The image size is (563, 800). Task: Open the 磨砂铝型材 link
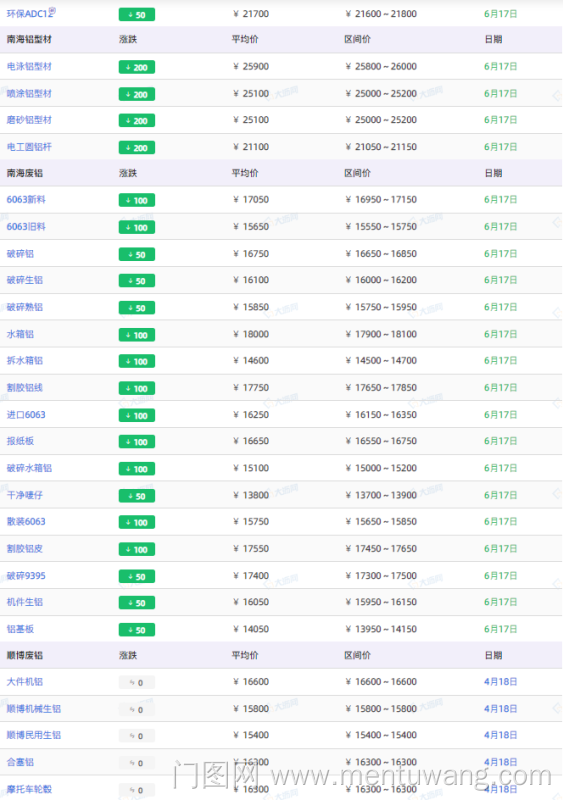(x=29, y=120)
